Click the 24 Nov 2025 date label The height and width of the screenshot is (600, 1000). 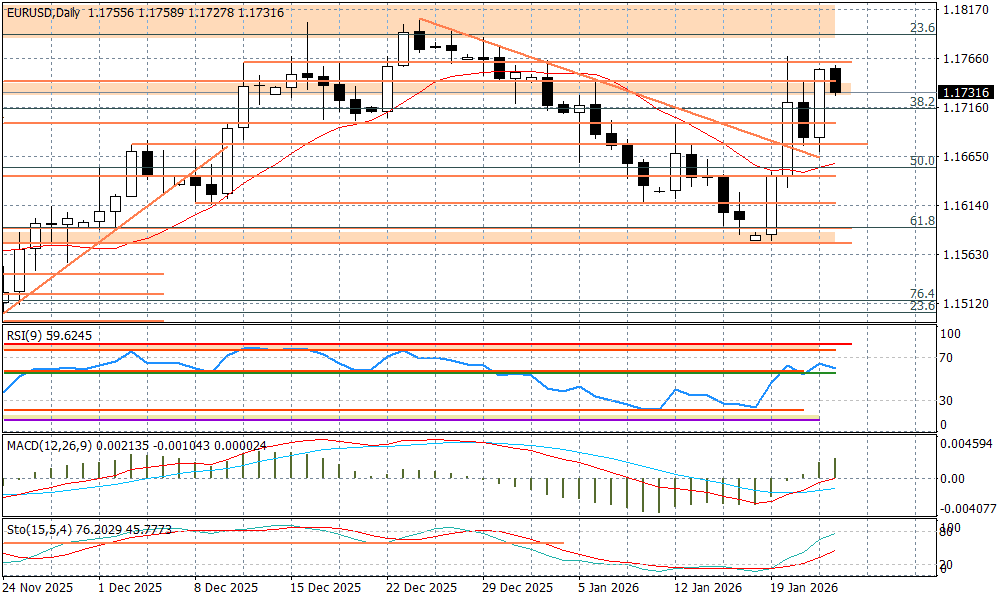tap(39, 588)
